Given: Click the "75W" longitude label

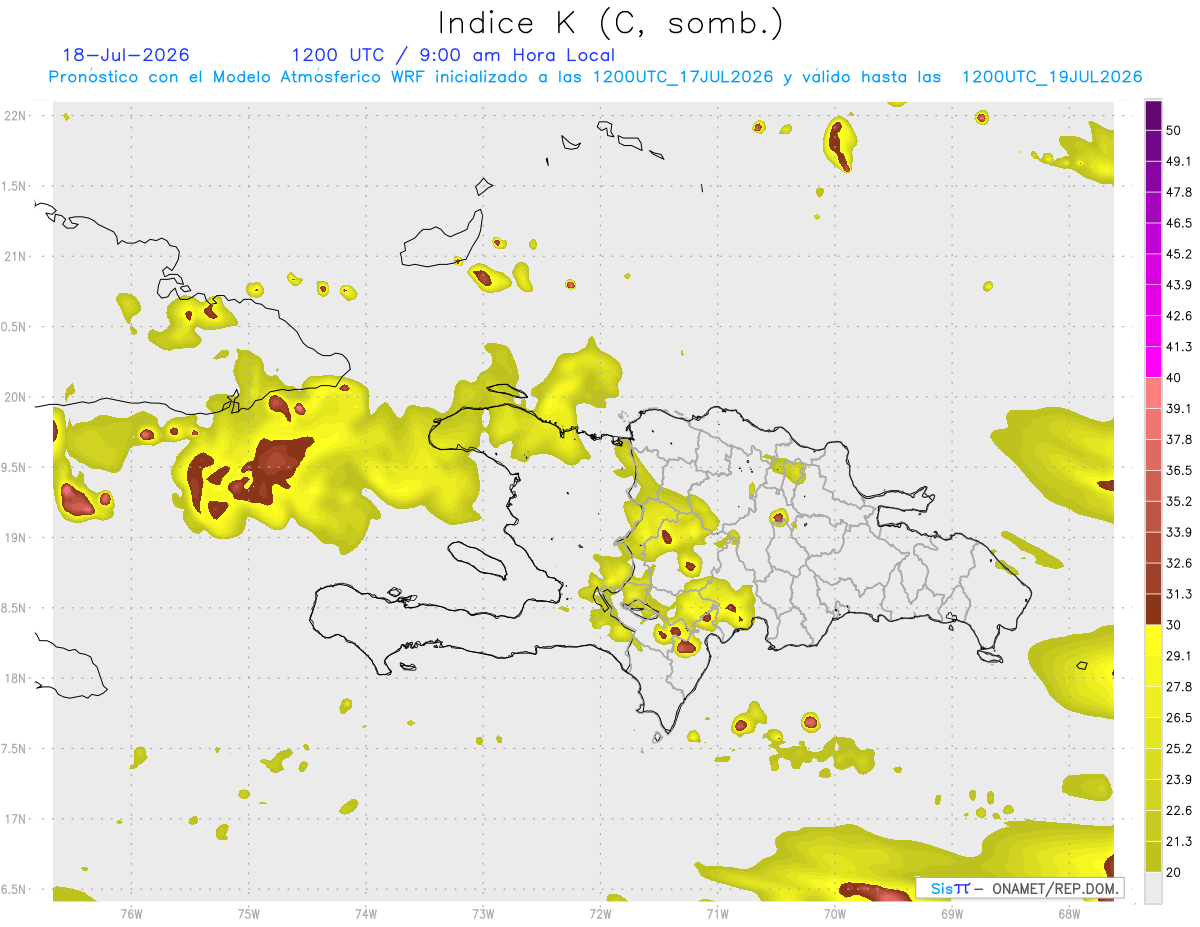Looking at the screenshot, I should pos(249,913).
